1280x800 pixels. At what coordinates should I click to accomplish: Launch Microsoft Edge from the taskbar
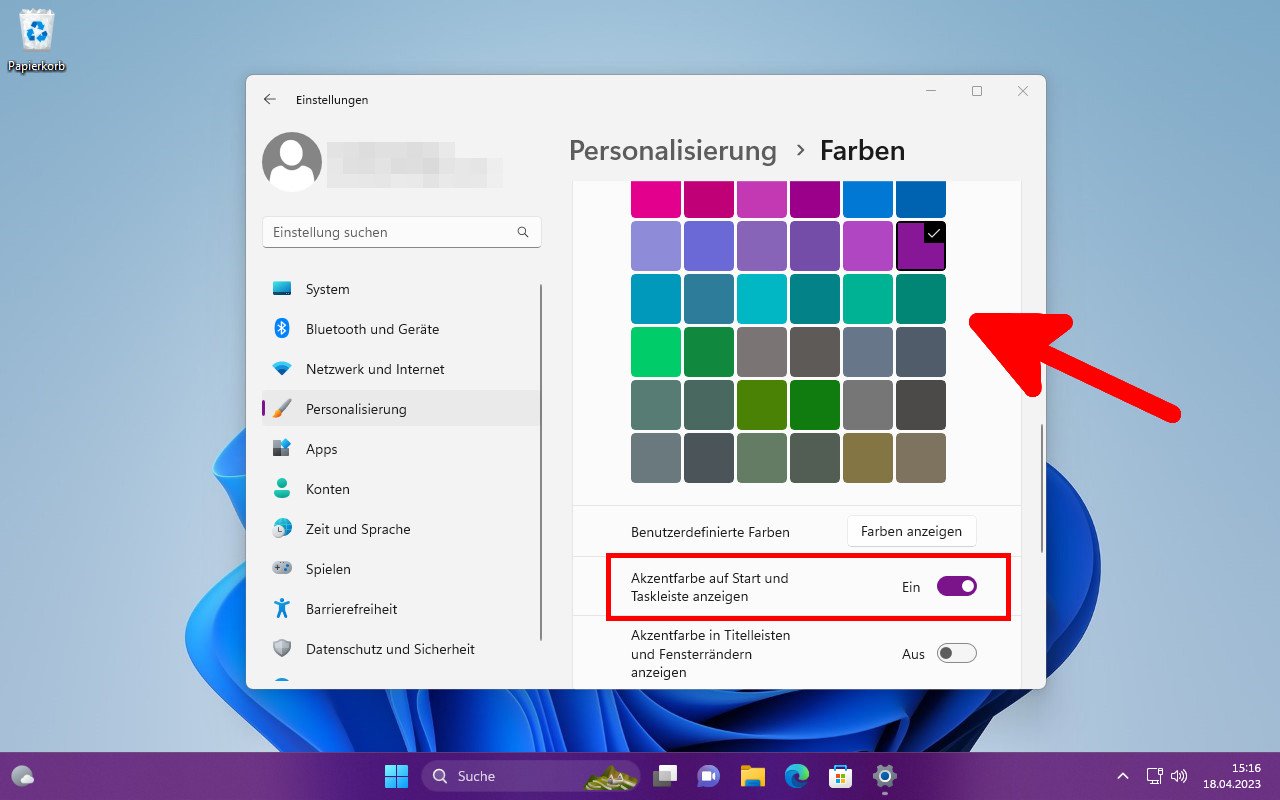[x=796, y=776]
